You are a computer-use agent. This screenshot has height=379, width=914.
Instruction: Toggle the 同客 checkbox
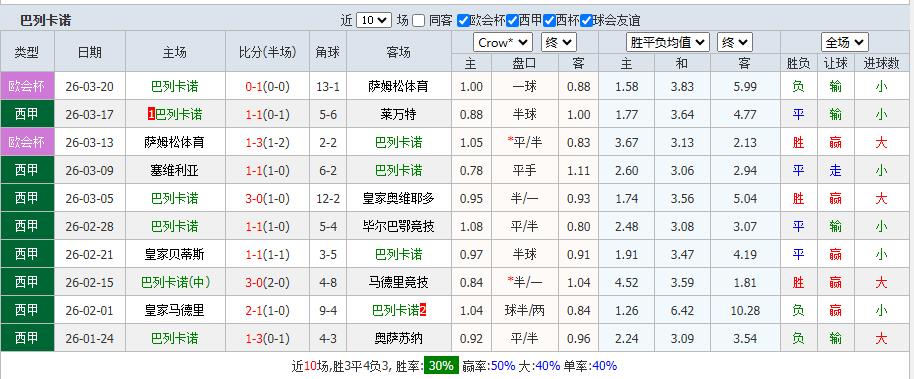click(419, 20)
